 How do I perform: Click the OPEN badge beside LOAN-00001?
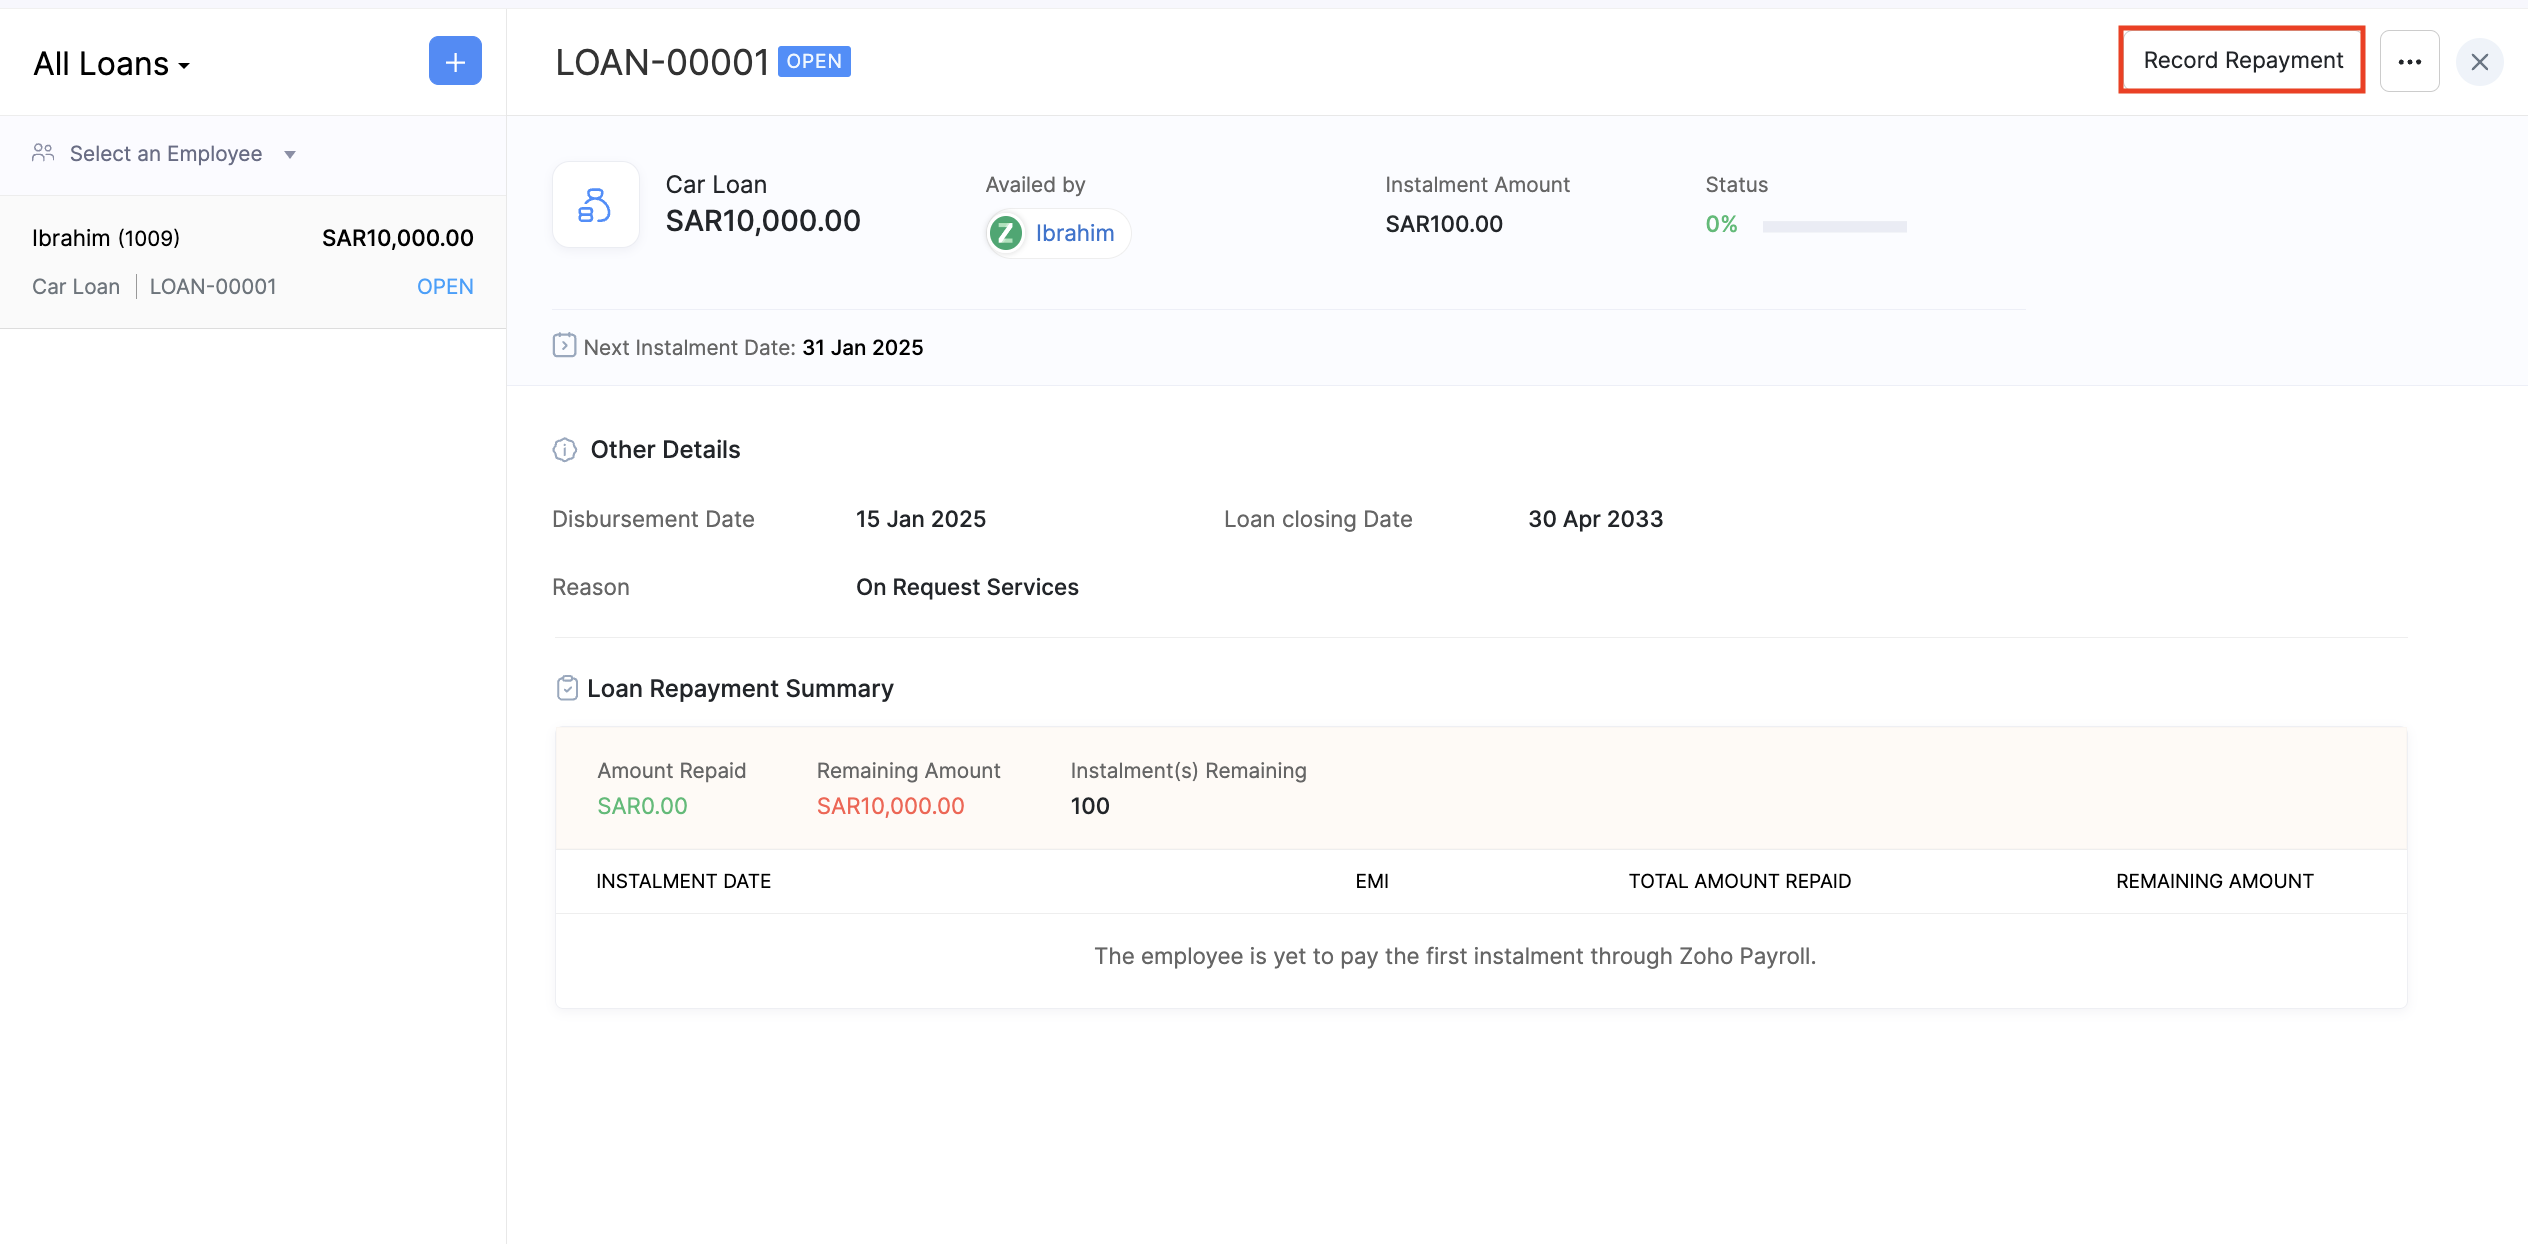814,61
